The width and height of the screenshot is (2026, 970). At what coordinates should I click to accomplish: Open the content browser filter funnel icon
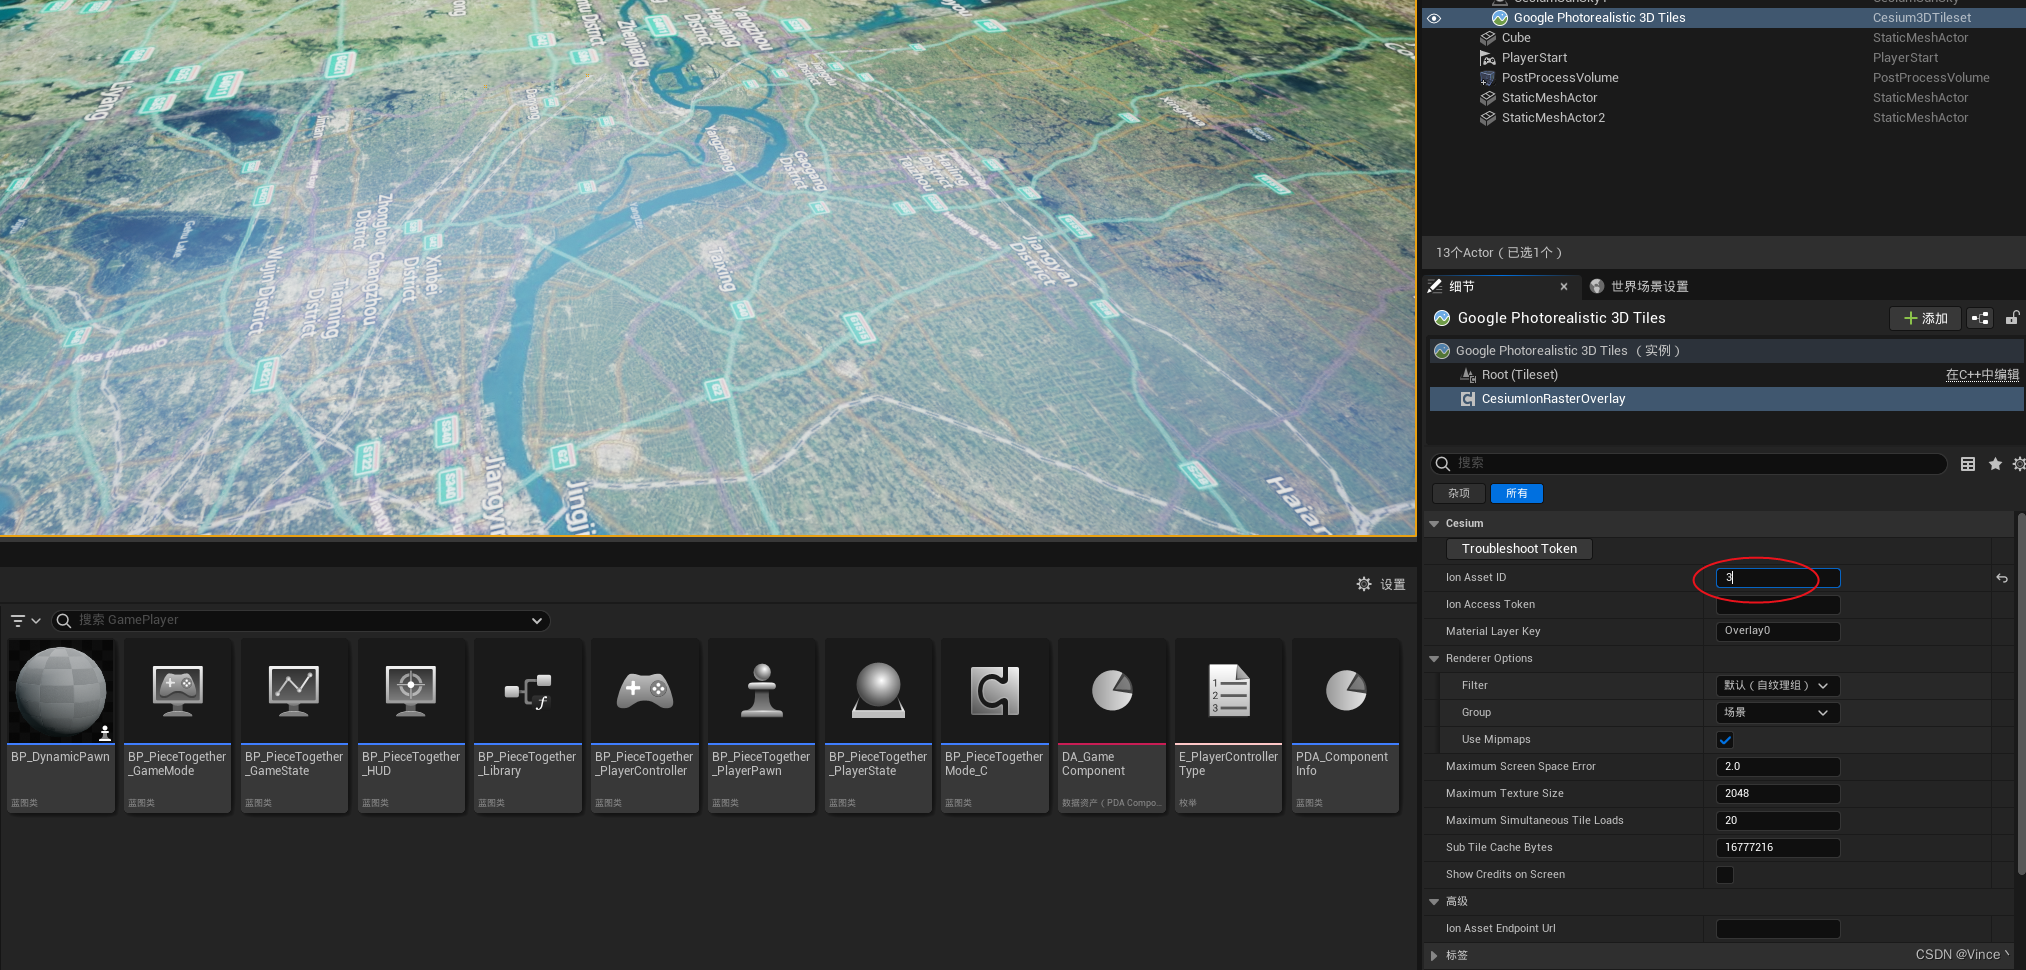tap(20, 620)
